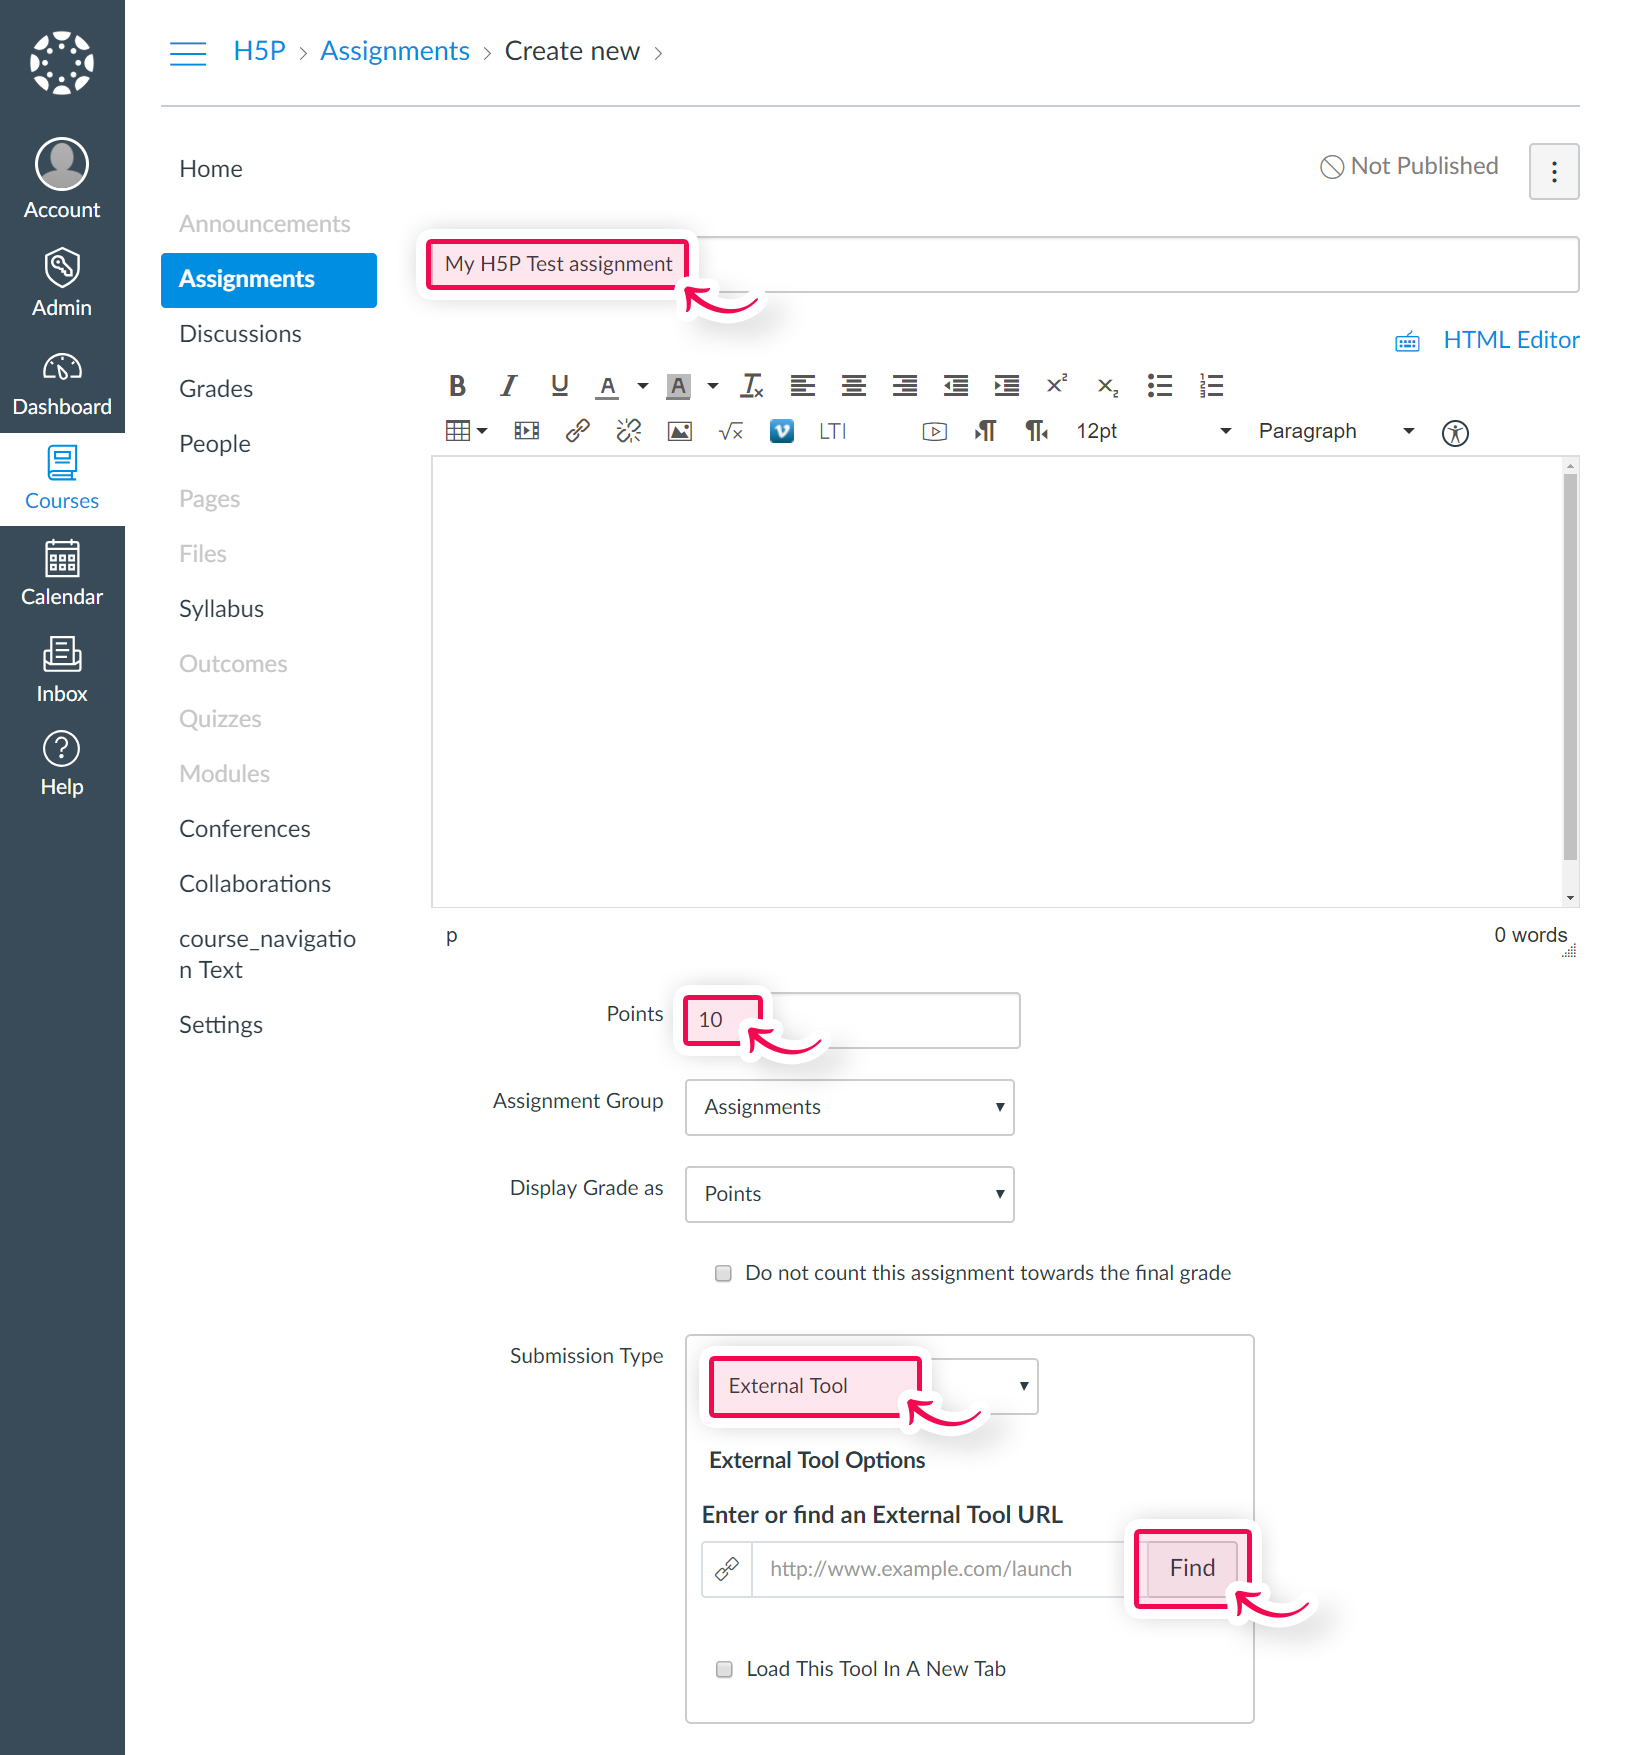Apply superscript formatting
The image size is (1637, 1755).
[x=1057, y=385]
